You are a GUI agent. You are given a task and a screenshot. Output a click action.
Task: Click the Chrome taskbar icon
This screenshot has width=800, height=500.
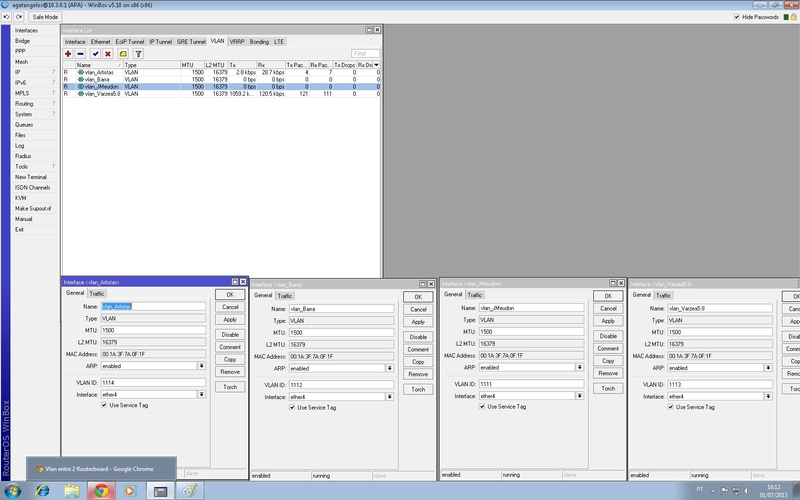pos(101,491)
